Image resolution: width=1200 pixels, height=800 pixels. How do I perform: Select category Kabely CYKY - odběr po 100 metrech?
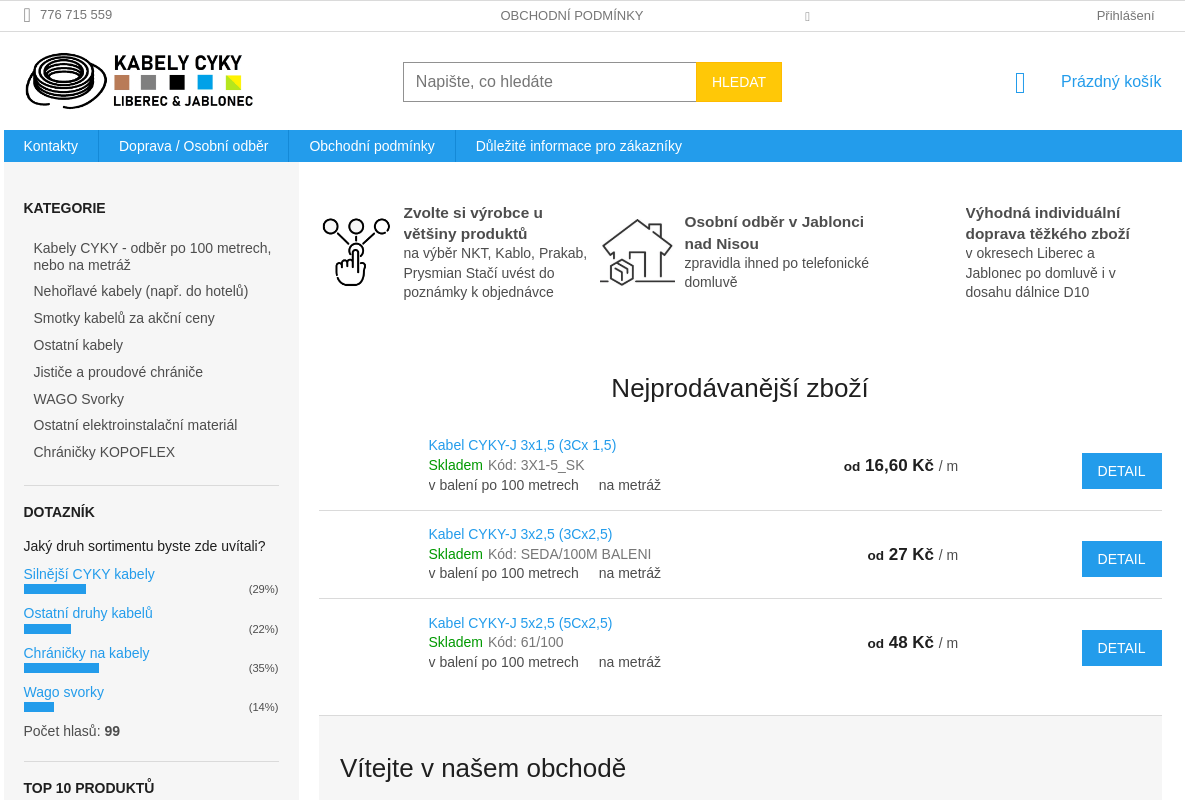pyautogui.click(x=153, y=256)
